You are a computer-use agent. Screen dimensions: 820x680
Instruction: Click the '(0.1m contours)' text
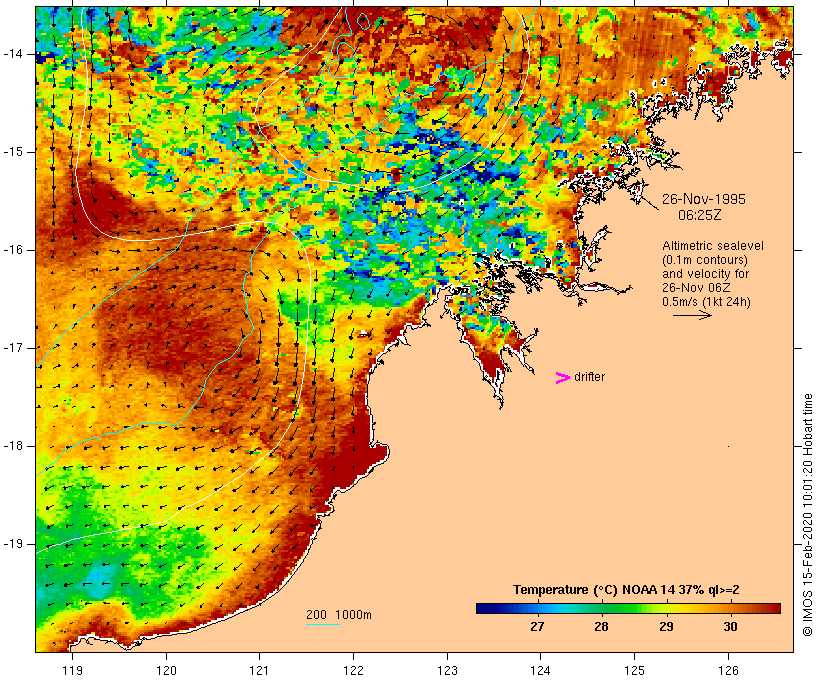point(704,260)
